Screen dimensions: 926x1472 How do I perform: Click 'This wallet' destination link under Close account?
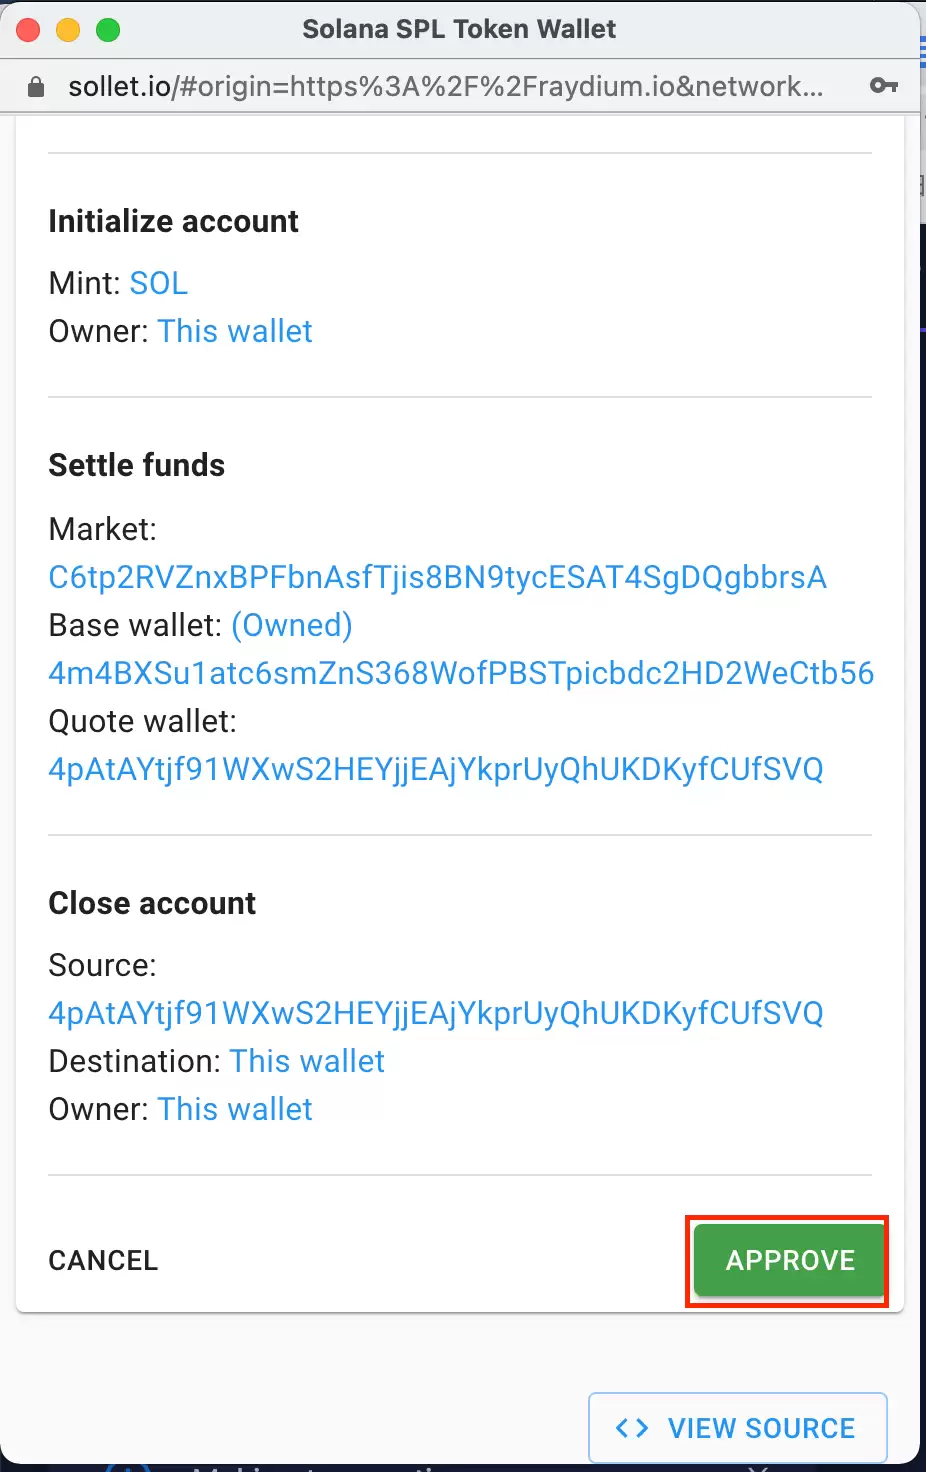click(307, 1061)
